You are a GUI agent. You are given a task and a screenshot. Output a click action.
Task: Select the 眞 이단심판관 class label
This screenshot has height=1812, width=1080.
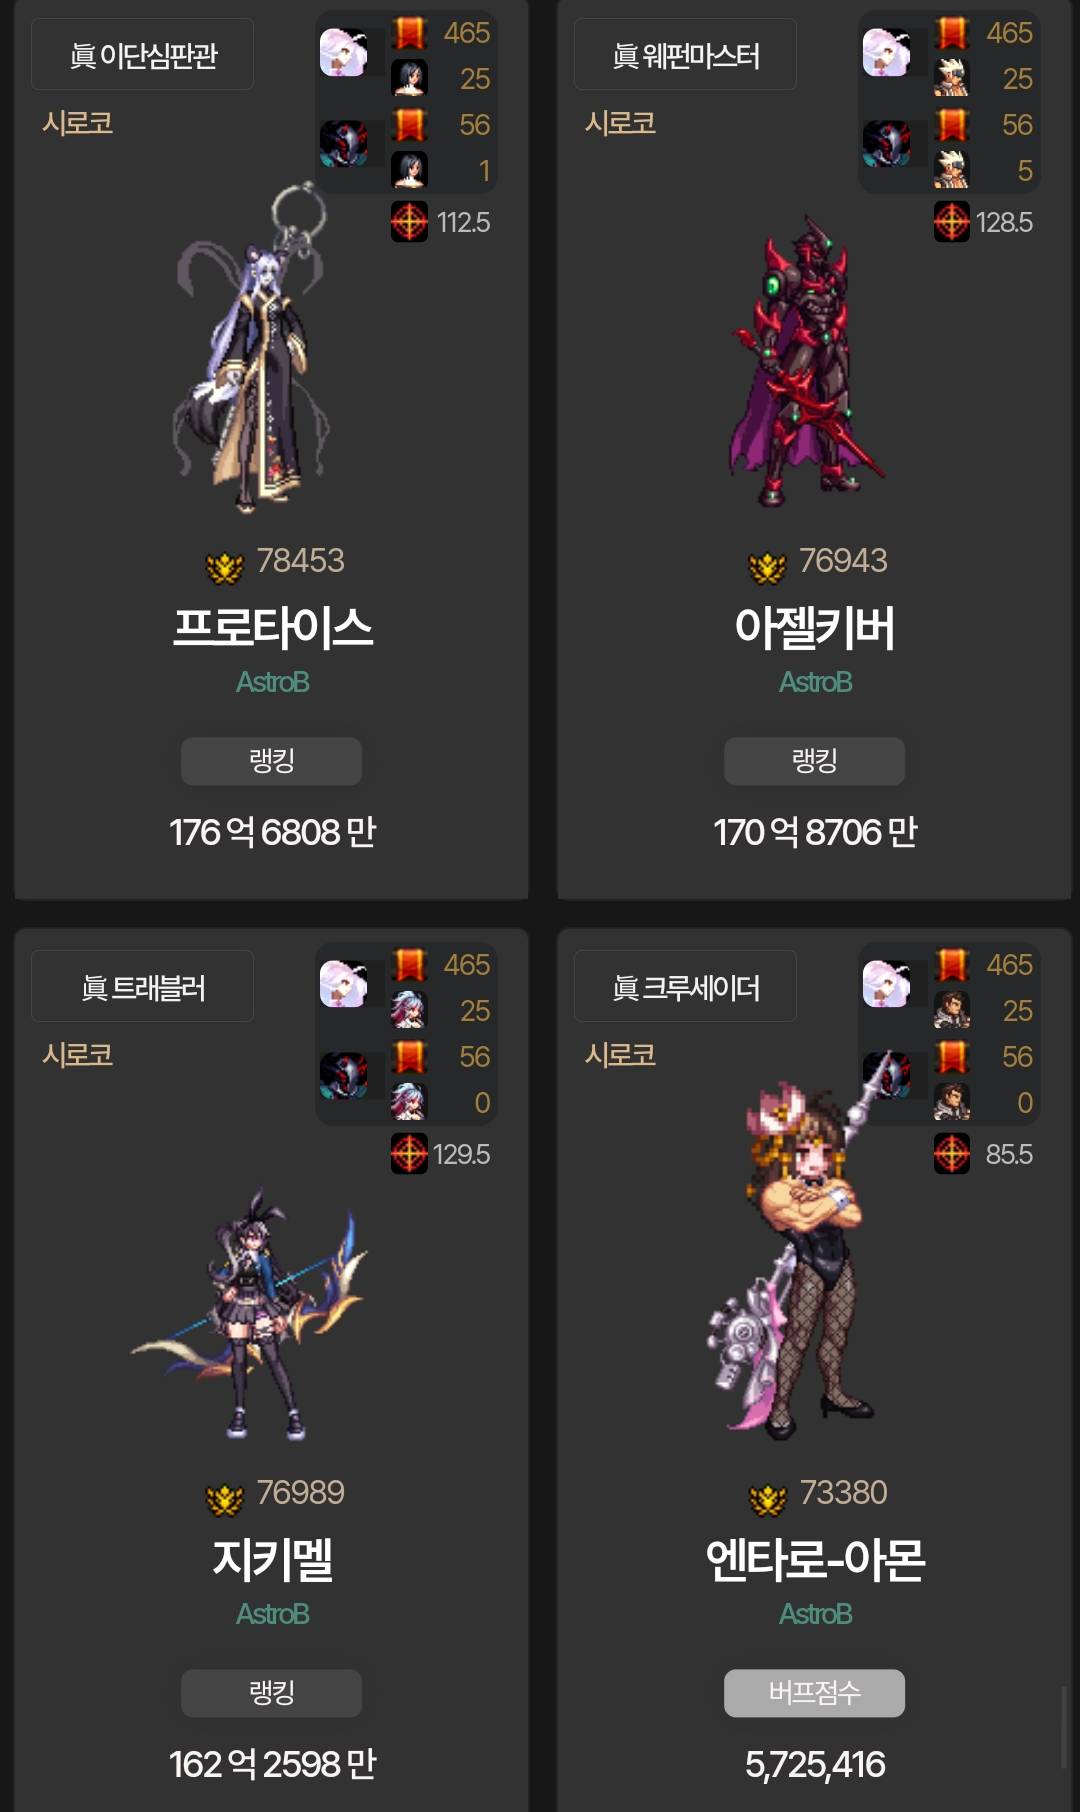[142, 55]
